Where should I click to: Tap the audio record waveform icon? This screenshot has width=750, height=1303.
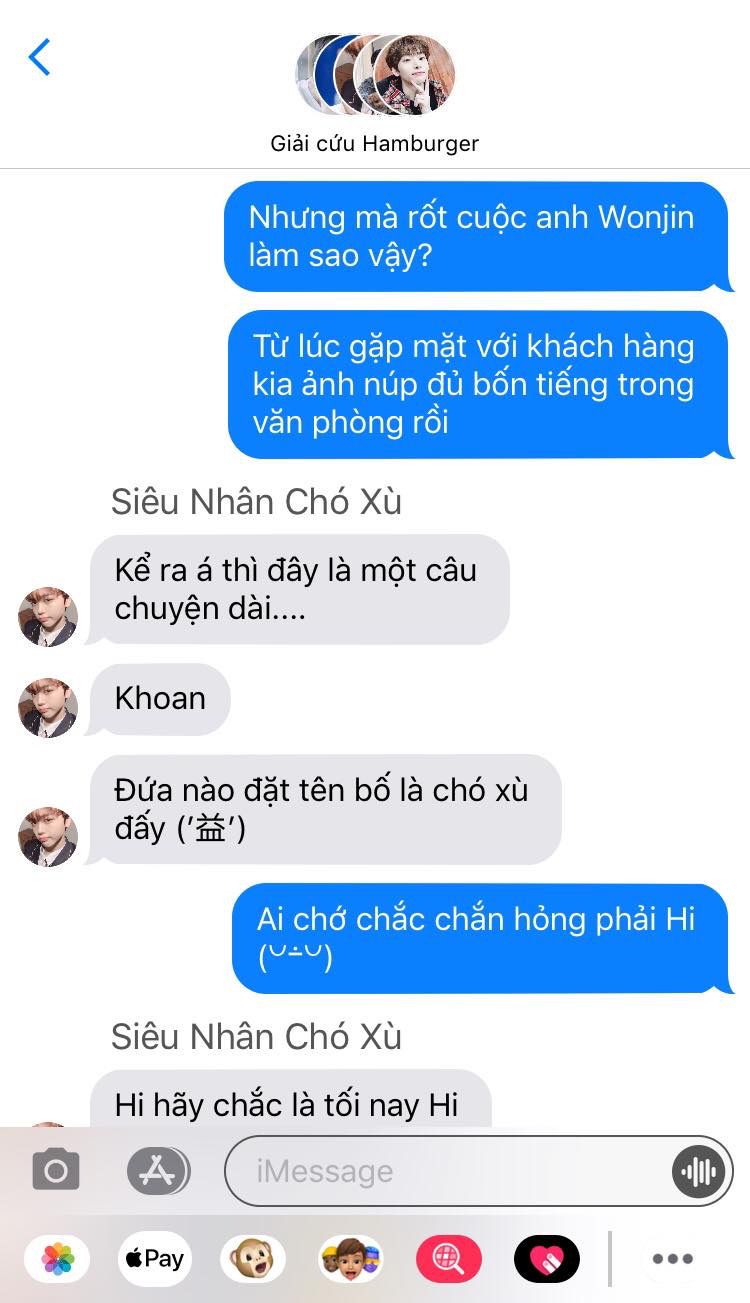pos(699,1171)
